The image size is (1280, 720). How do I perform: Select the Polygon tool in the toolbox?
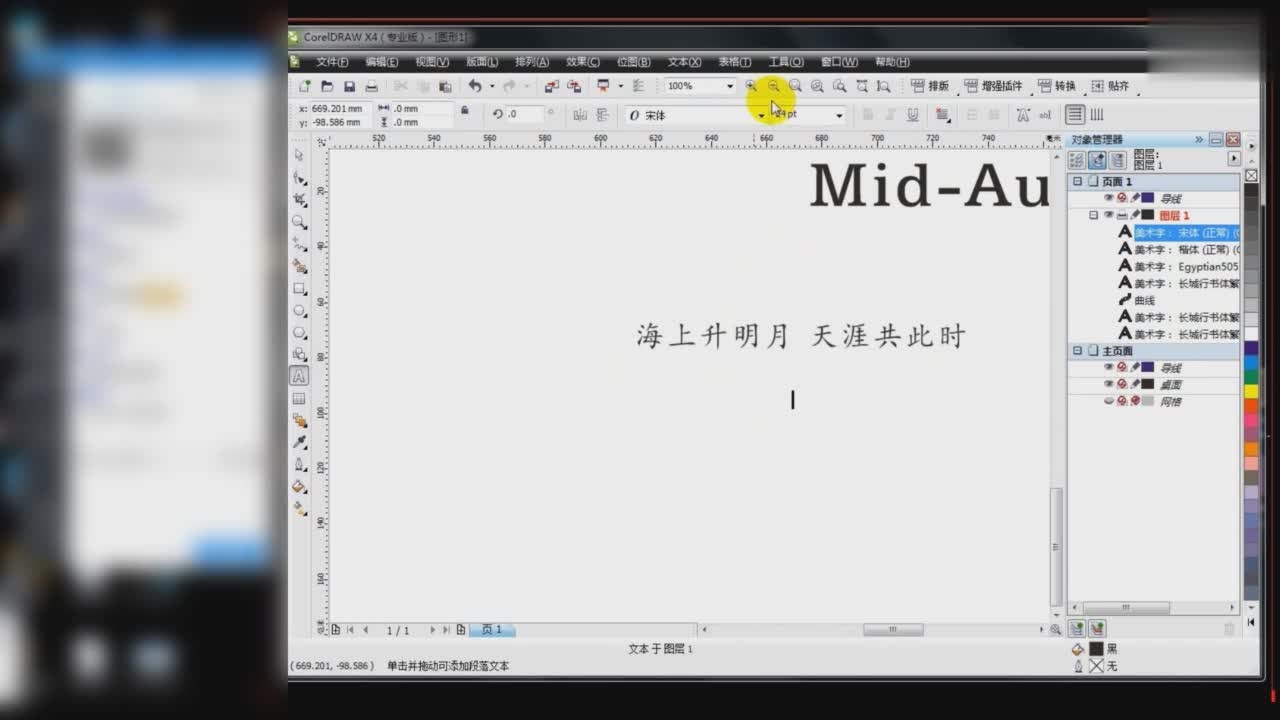tap(299, 332)
